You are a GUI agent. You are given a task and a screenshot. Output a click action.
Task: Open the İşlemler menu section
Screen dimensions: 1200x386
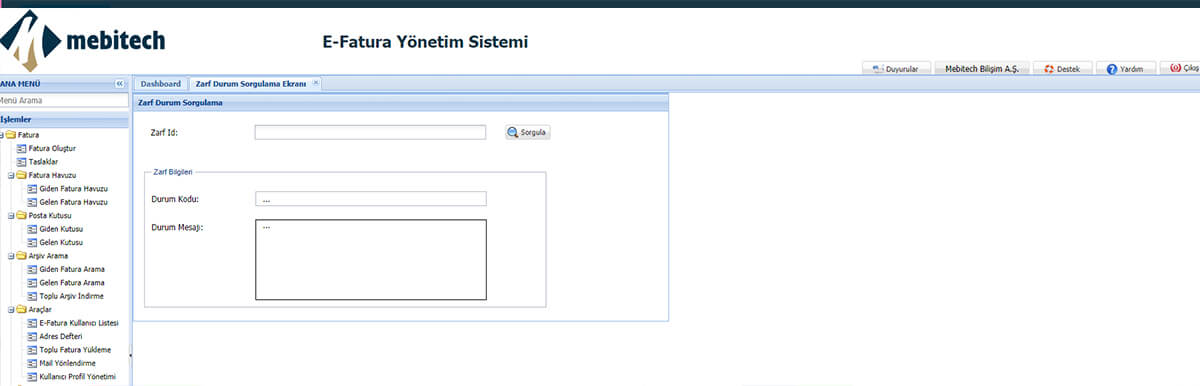pos(65,120)
